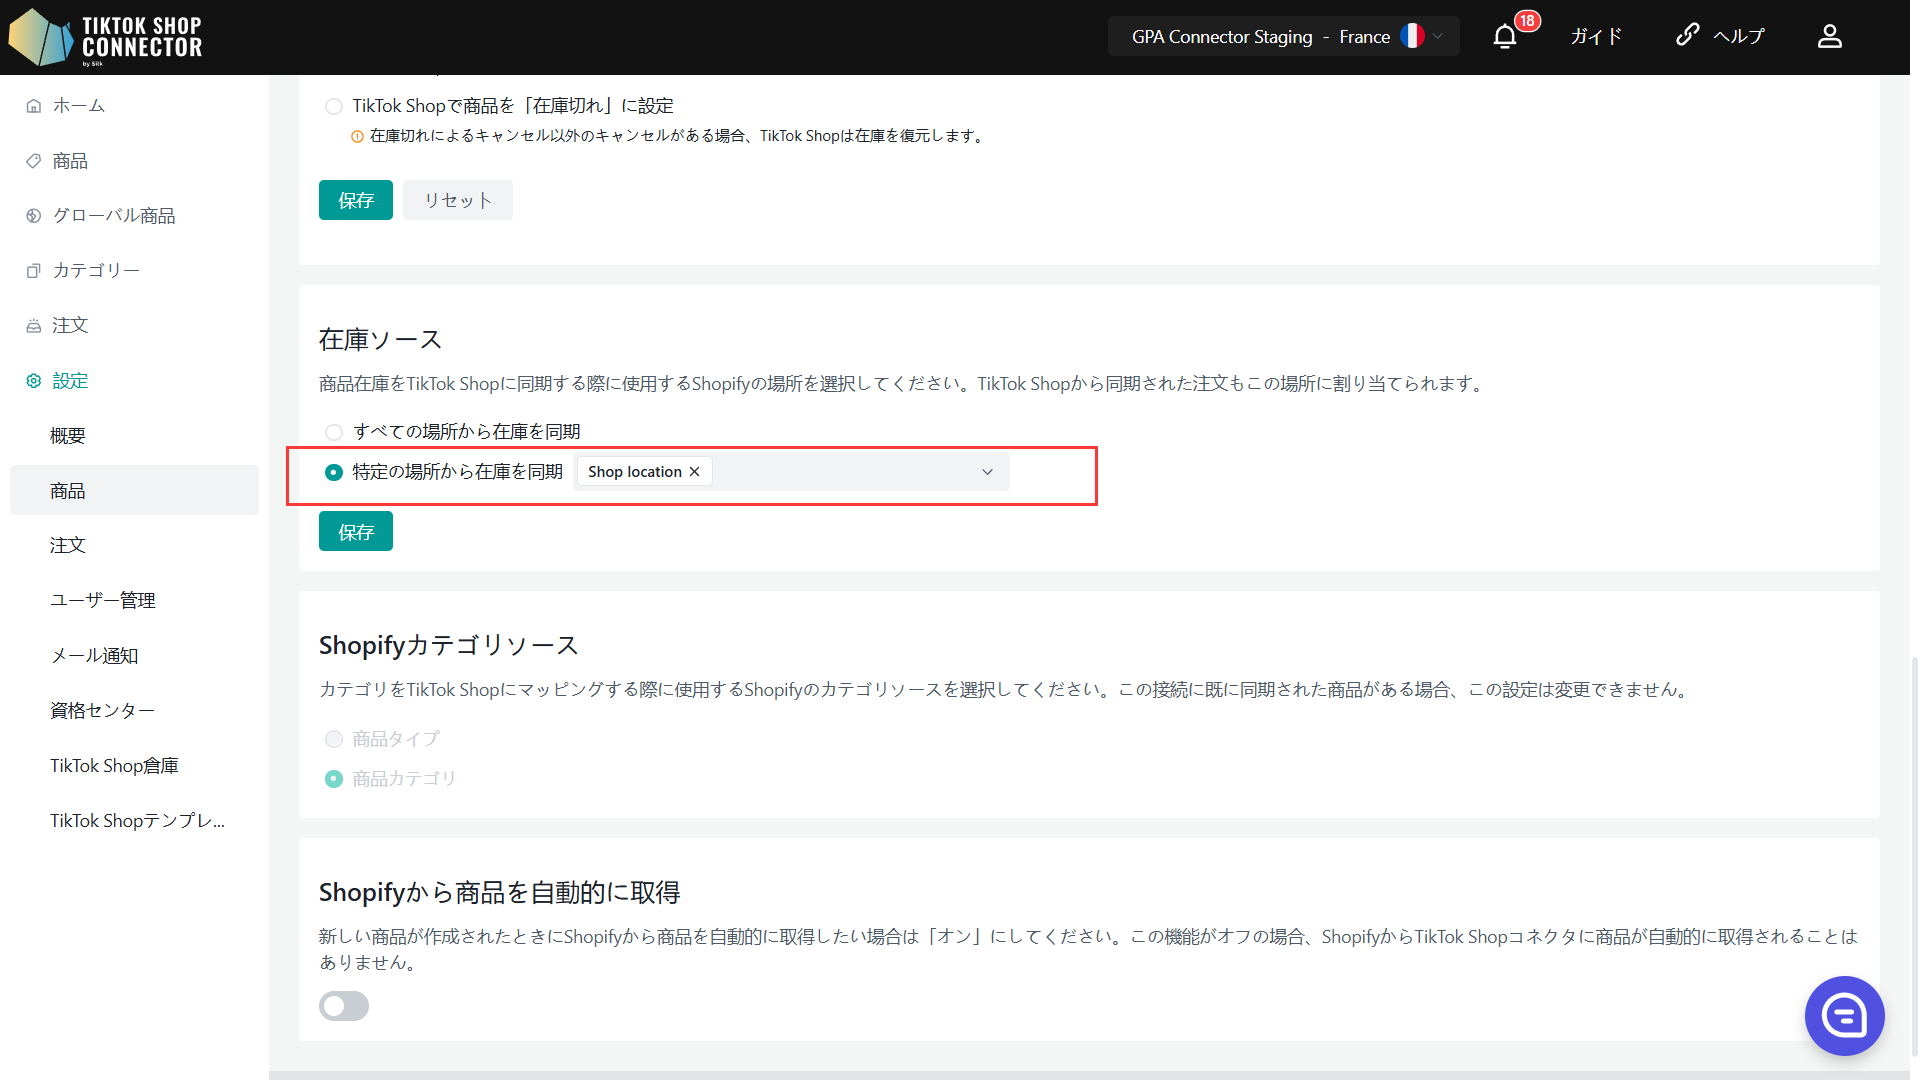Open the ヘルプ link in header

[1739, 37]
